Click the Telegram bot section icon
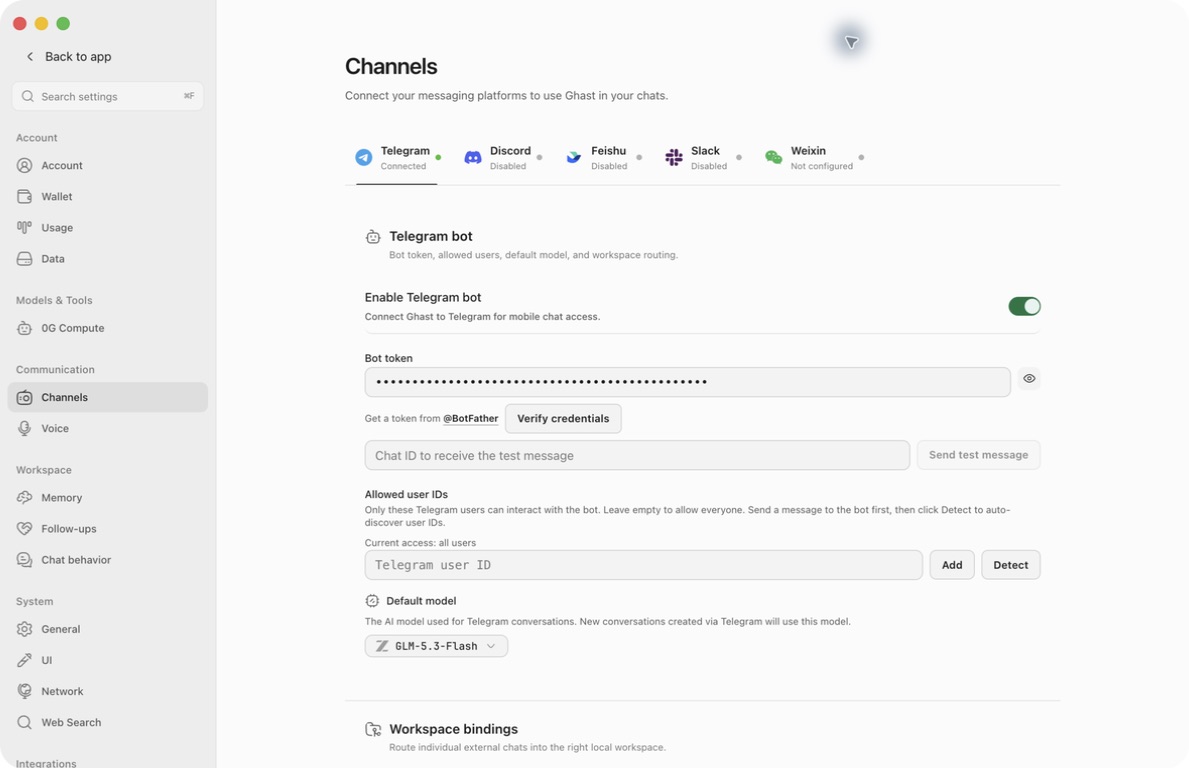1189x768 pixels. (x=373, y=237)
